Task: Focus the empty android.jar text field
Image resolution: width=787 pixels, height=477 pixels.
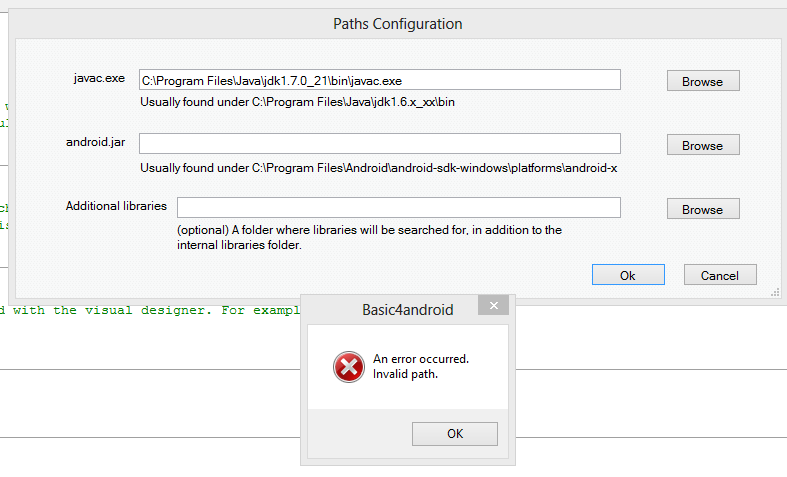Action: pyautogui.click(x=379, y=144)
